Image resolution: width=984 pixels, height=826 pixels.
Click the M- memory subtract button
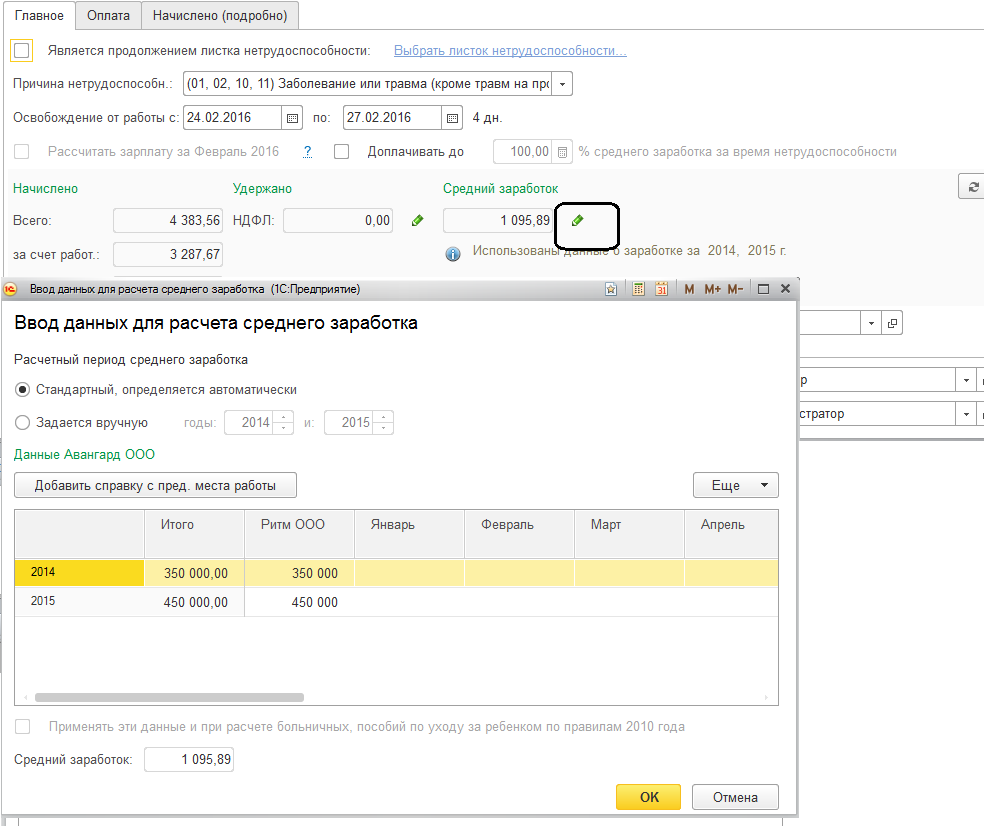(735, 289)
